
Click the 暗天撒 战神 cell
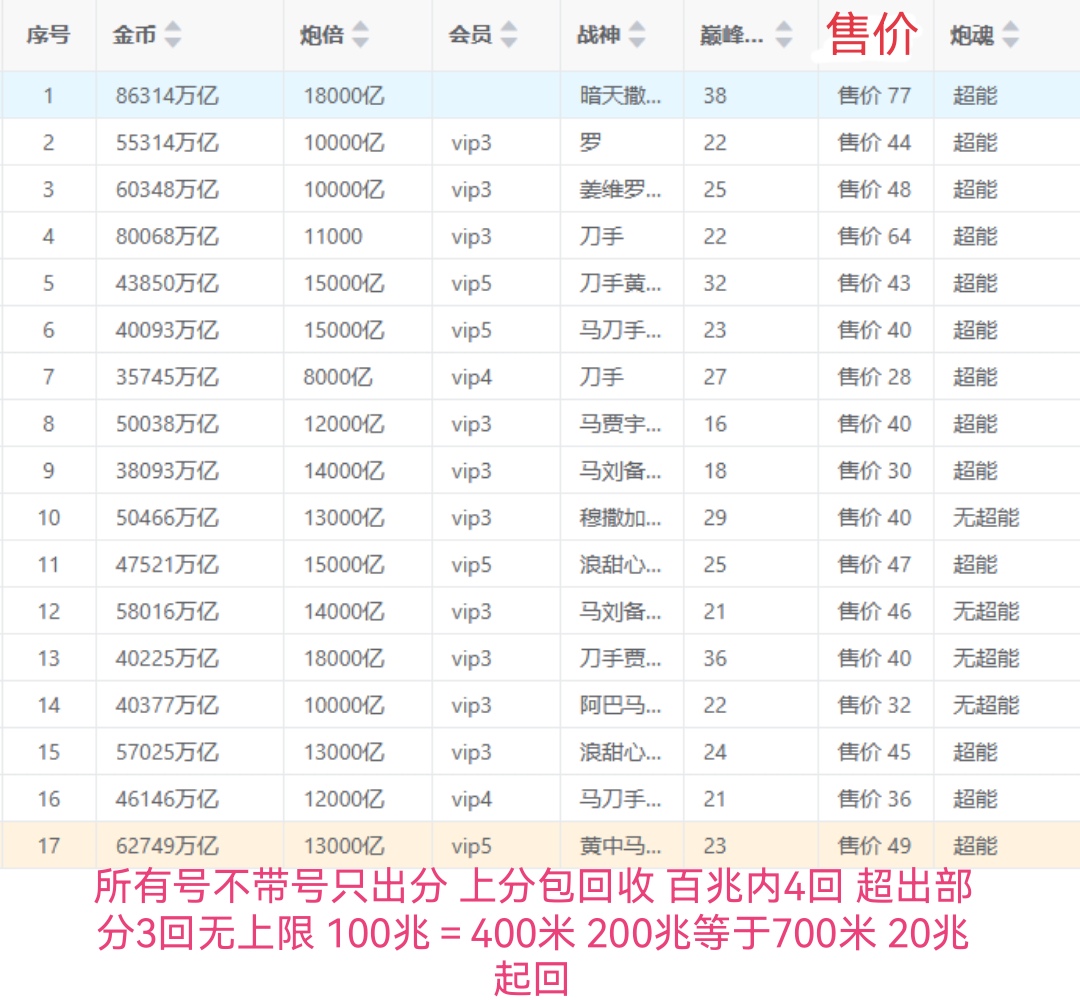pyautogui.click(x=620, y=96)
